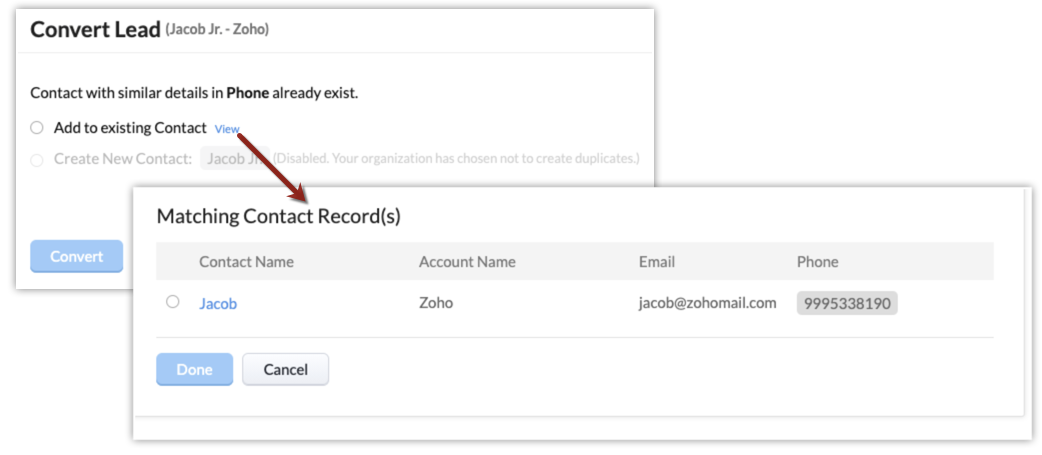1042x455 pixels.
Task: Click the Matching Contact Record(s) heading
Action: 279,216
